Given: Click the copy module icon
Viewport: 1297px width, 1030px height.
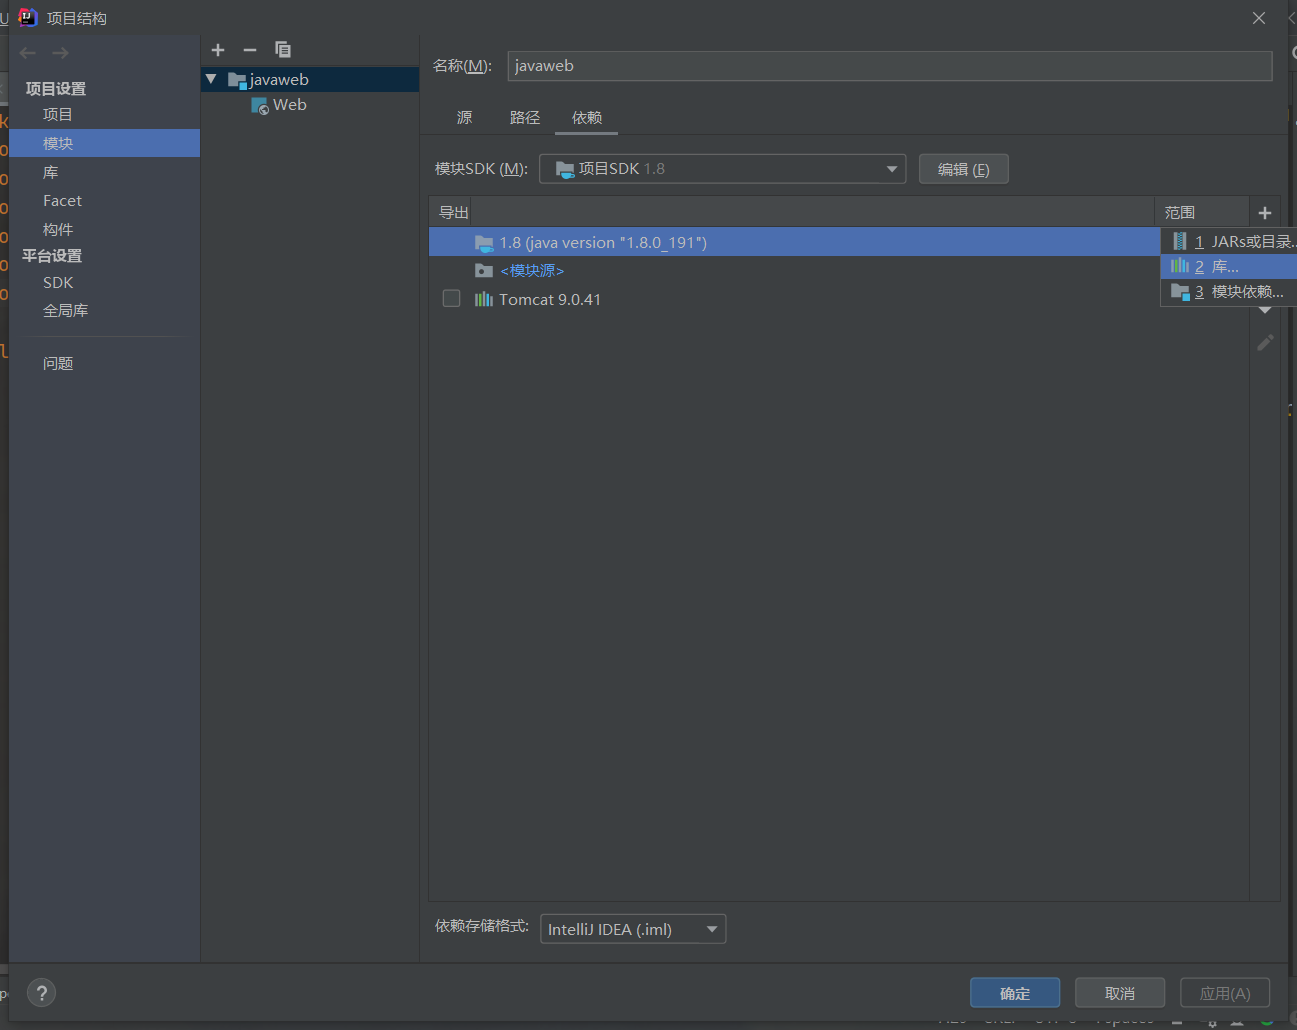Looking at the screenshot, I should click(x=283, y=50).
